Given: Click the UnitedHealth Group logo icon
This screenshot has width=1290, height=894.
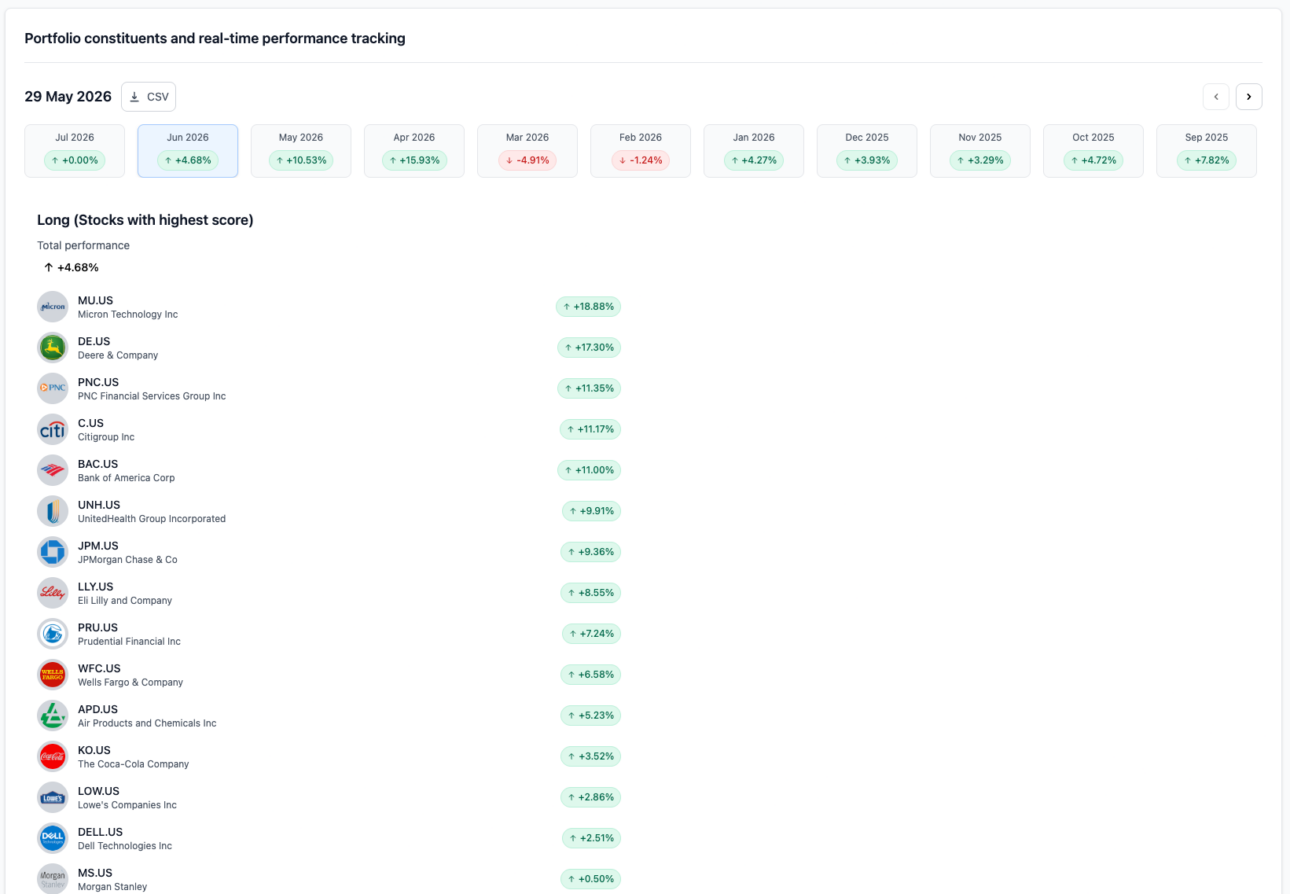Looking at the screenshot, I should point(52,511).
